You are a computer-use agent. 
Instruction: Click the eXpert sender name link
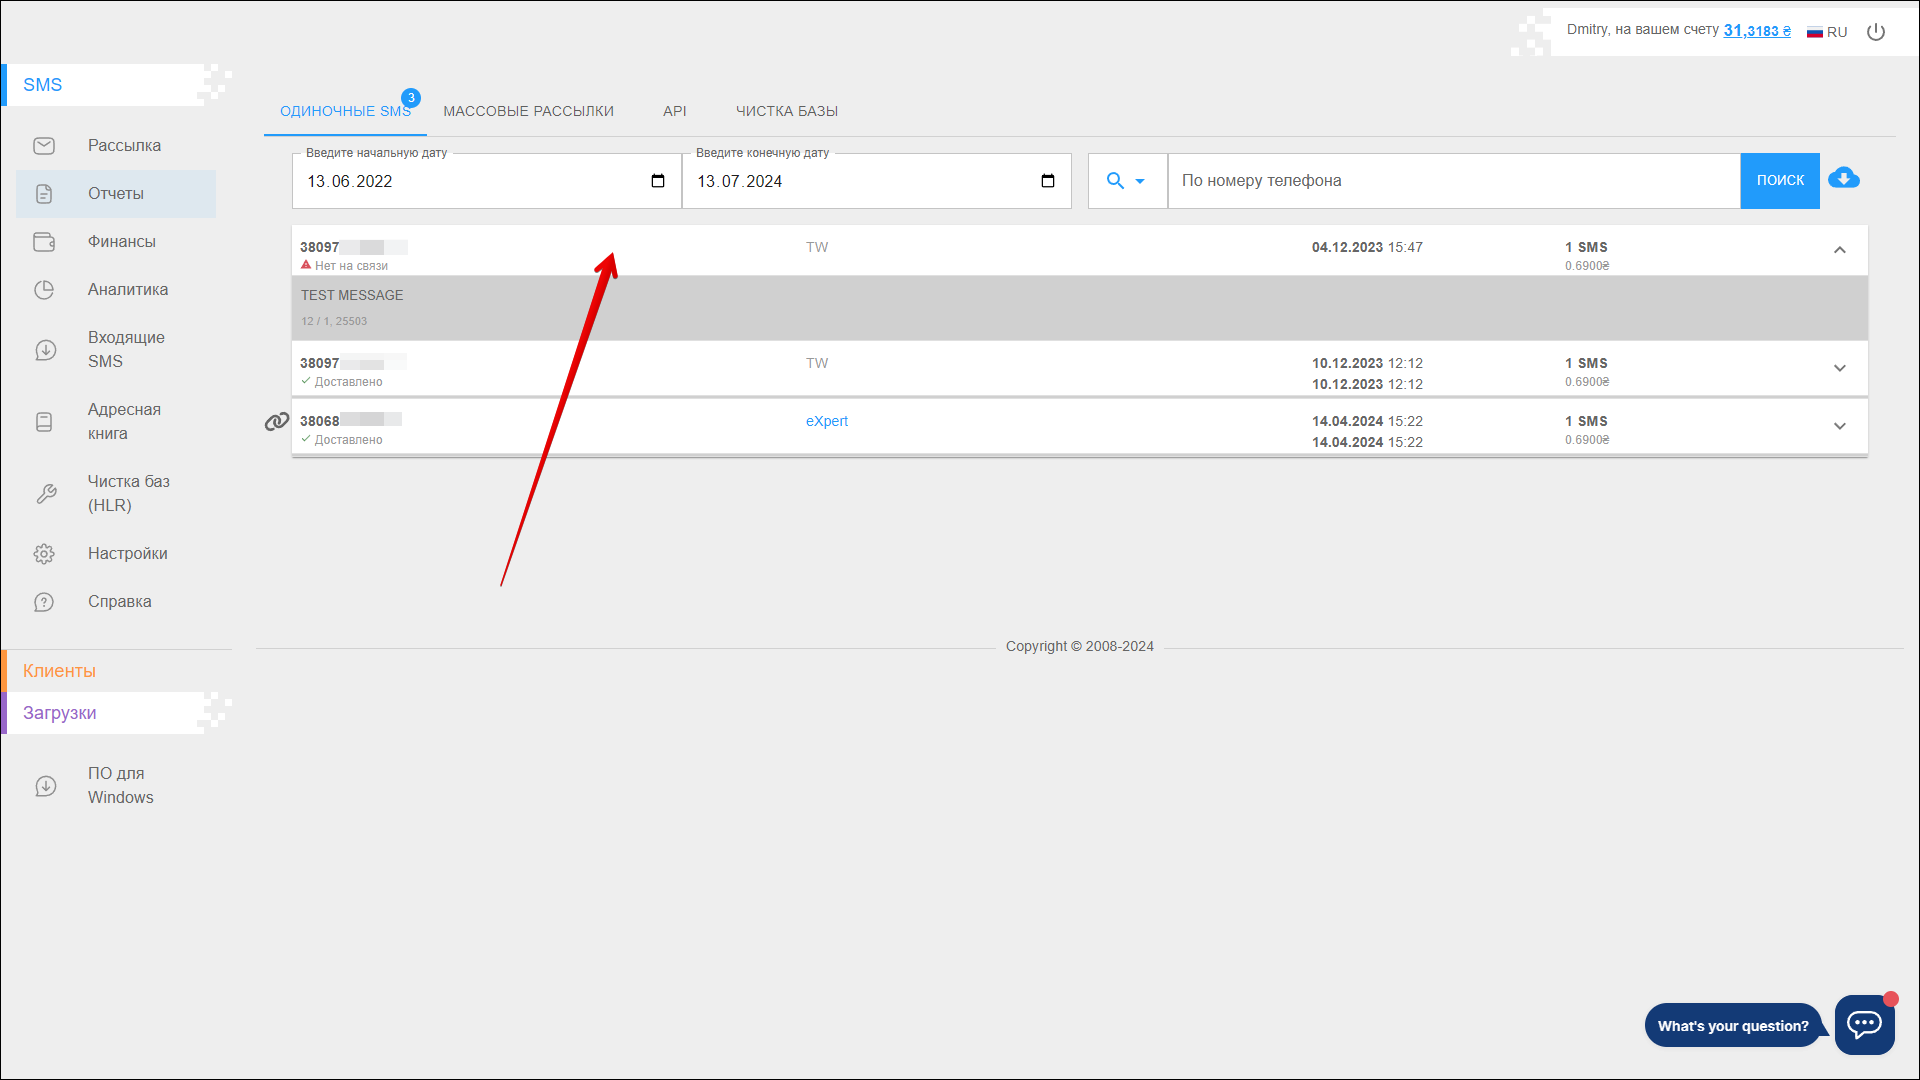pos(826,421)
